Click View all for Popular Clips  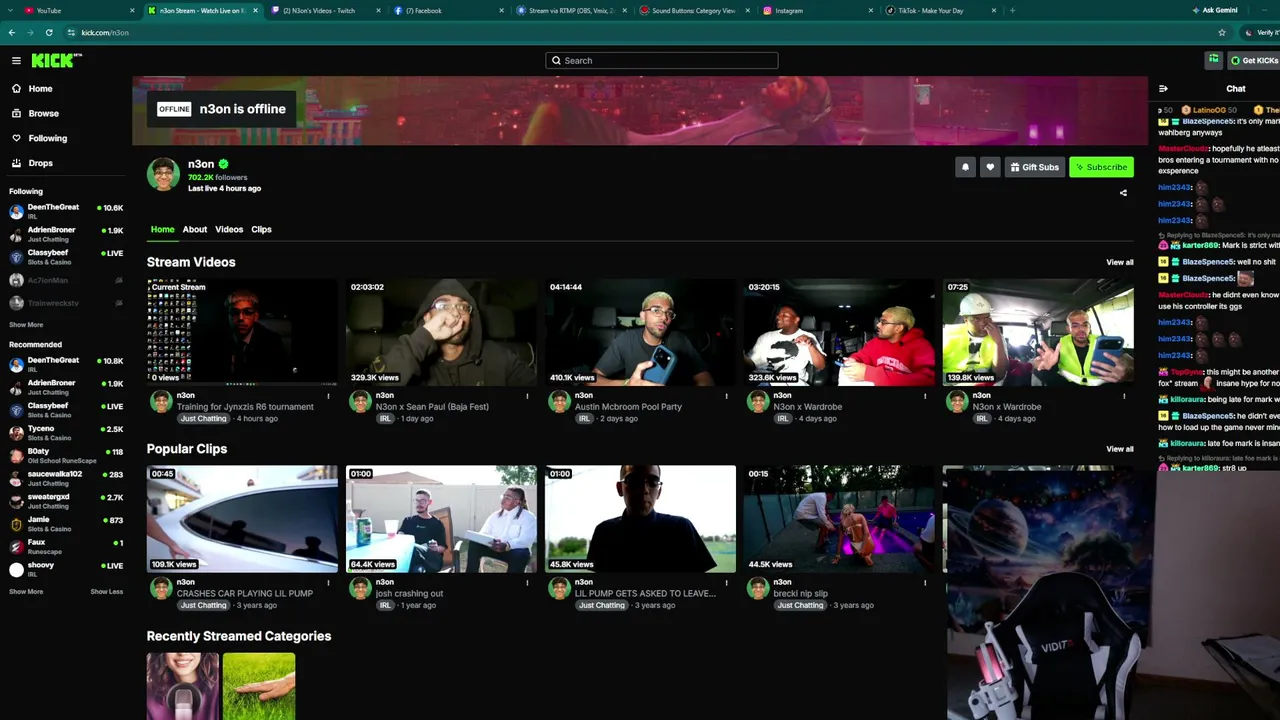(1120, 449)
